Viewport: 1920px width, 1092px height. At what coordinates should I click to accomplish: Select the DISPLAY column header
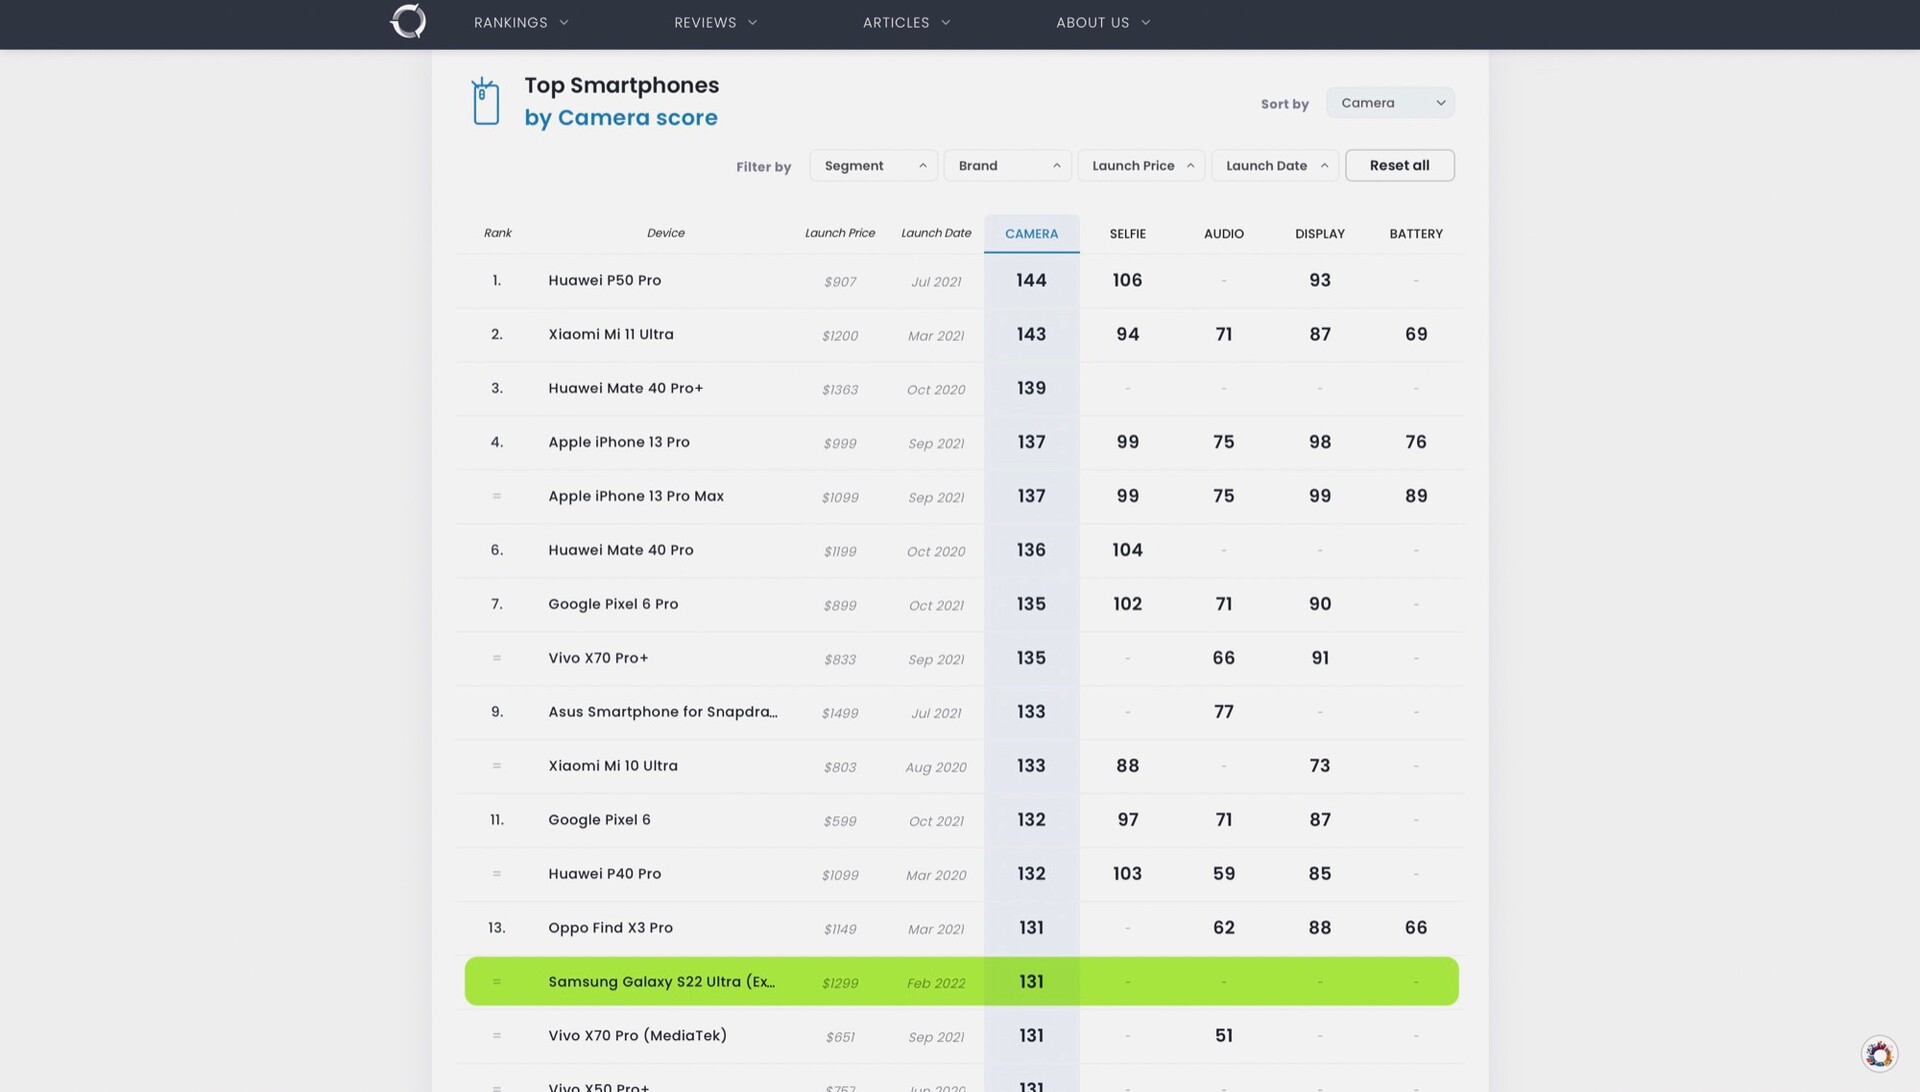(x=1319, y=234)
